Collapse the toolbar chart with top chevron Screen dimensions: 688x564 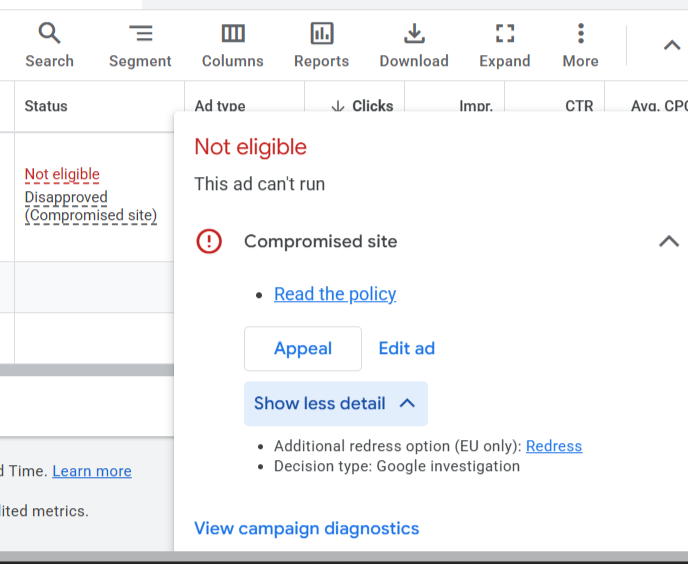pos(672,45)
